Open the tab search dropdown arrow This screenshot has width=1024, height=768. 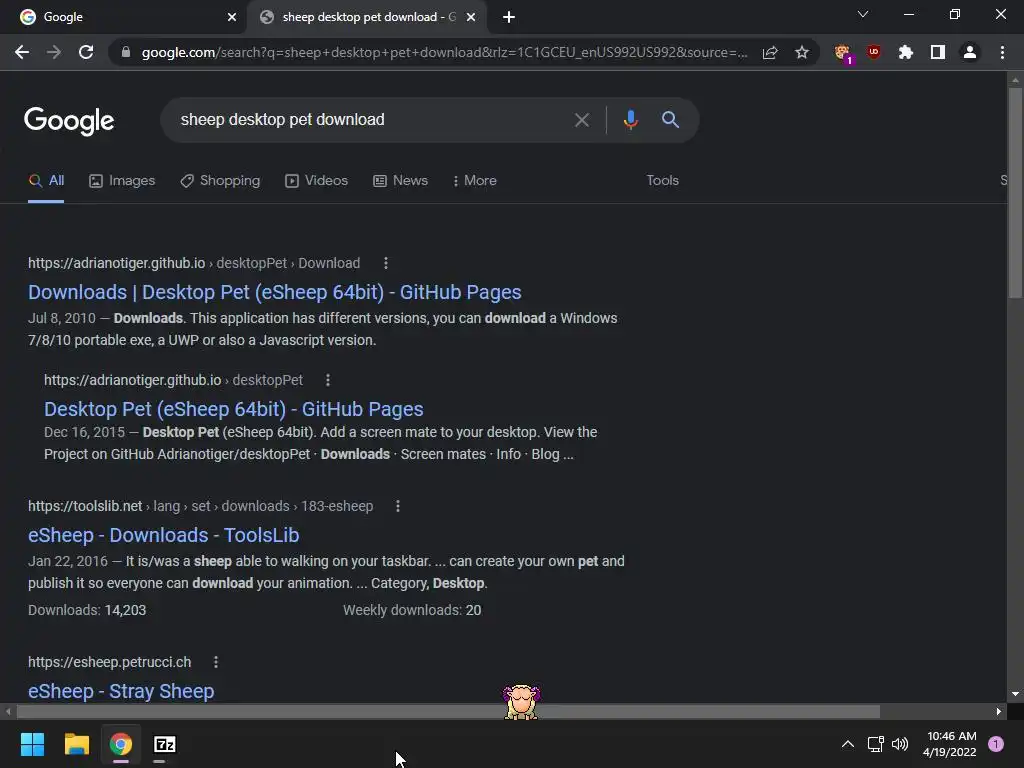[x=863, y=14]
